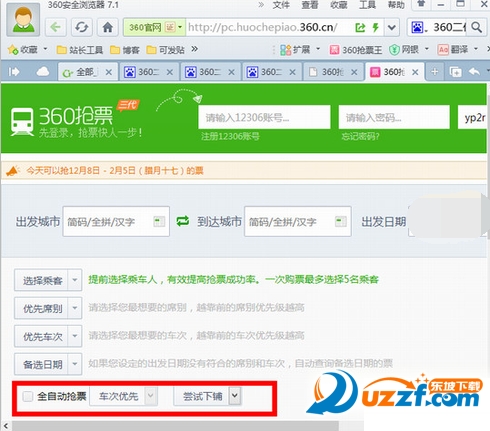This screenshot has width=490, height=431.
Task: Click the 到达城市 input field
Action: click(298, 222)
